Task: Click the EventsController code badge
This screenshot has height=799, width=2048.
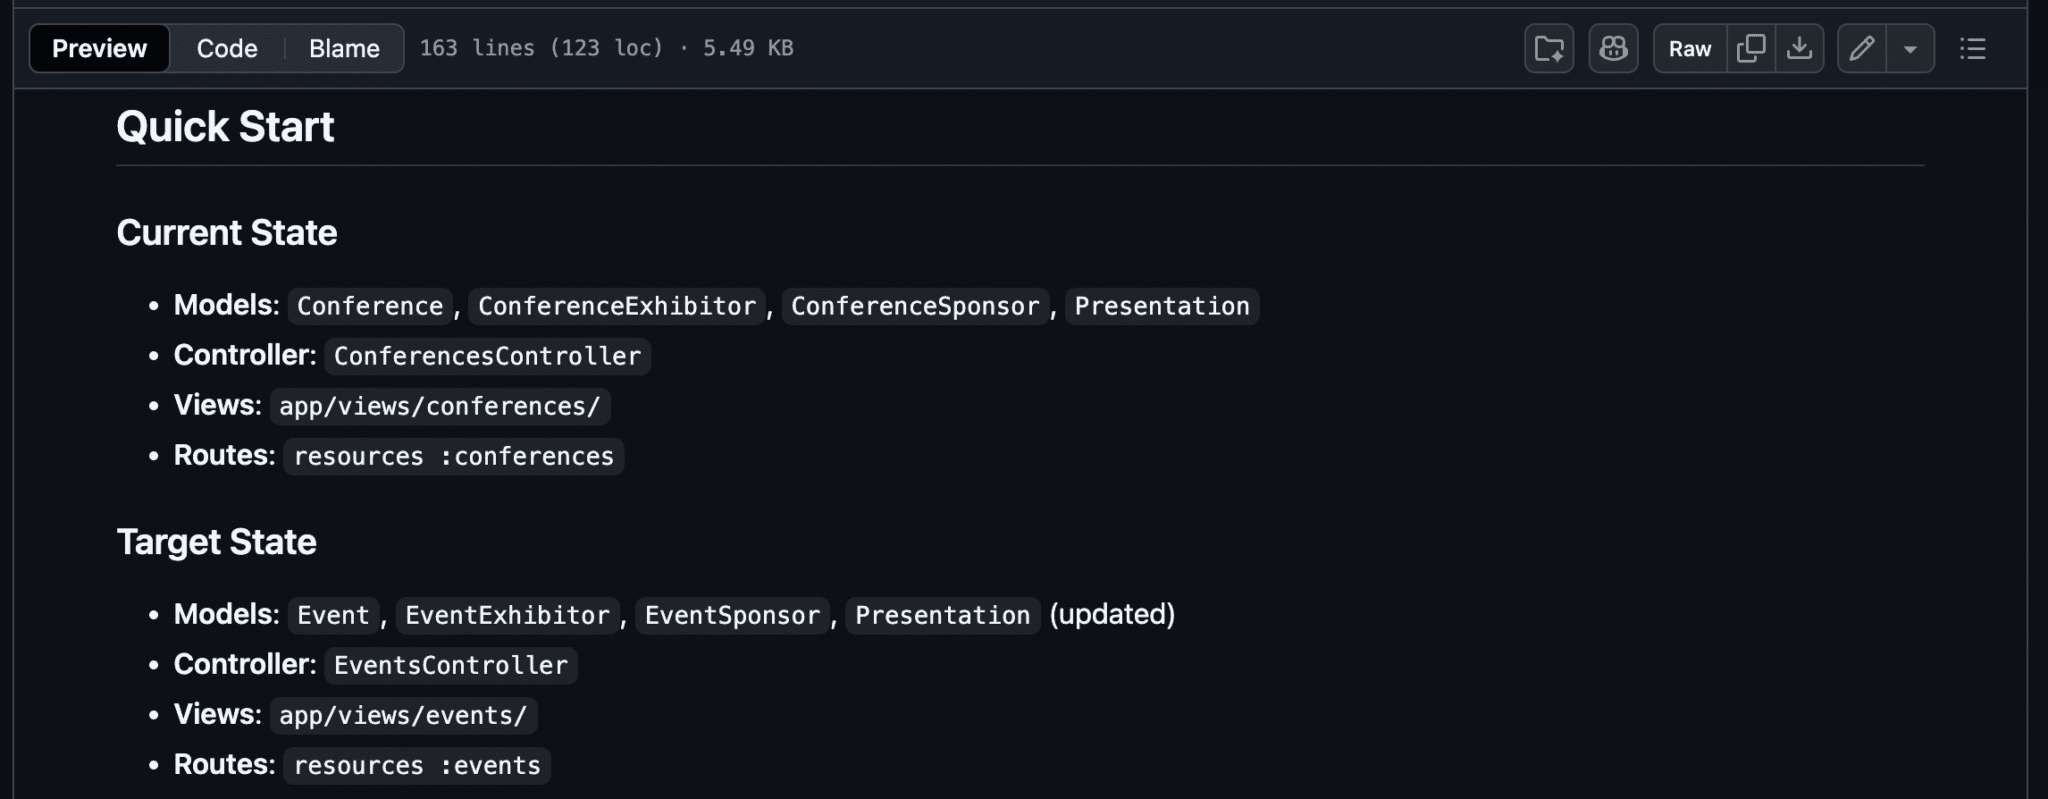Action: [449, 665]
